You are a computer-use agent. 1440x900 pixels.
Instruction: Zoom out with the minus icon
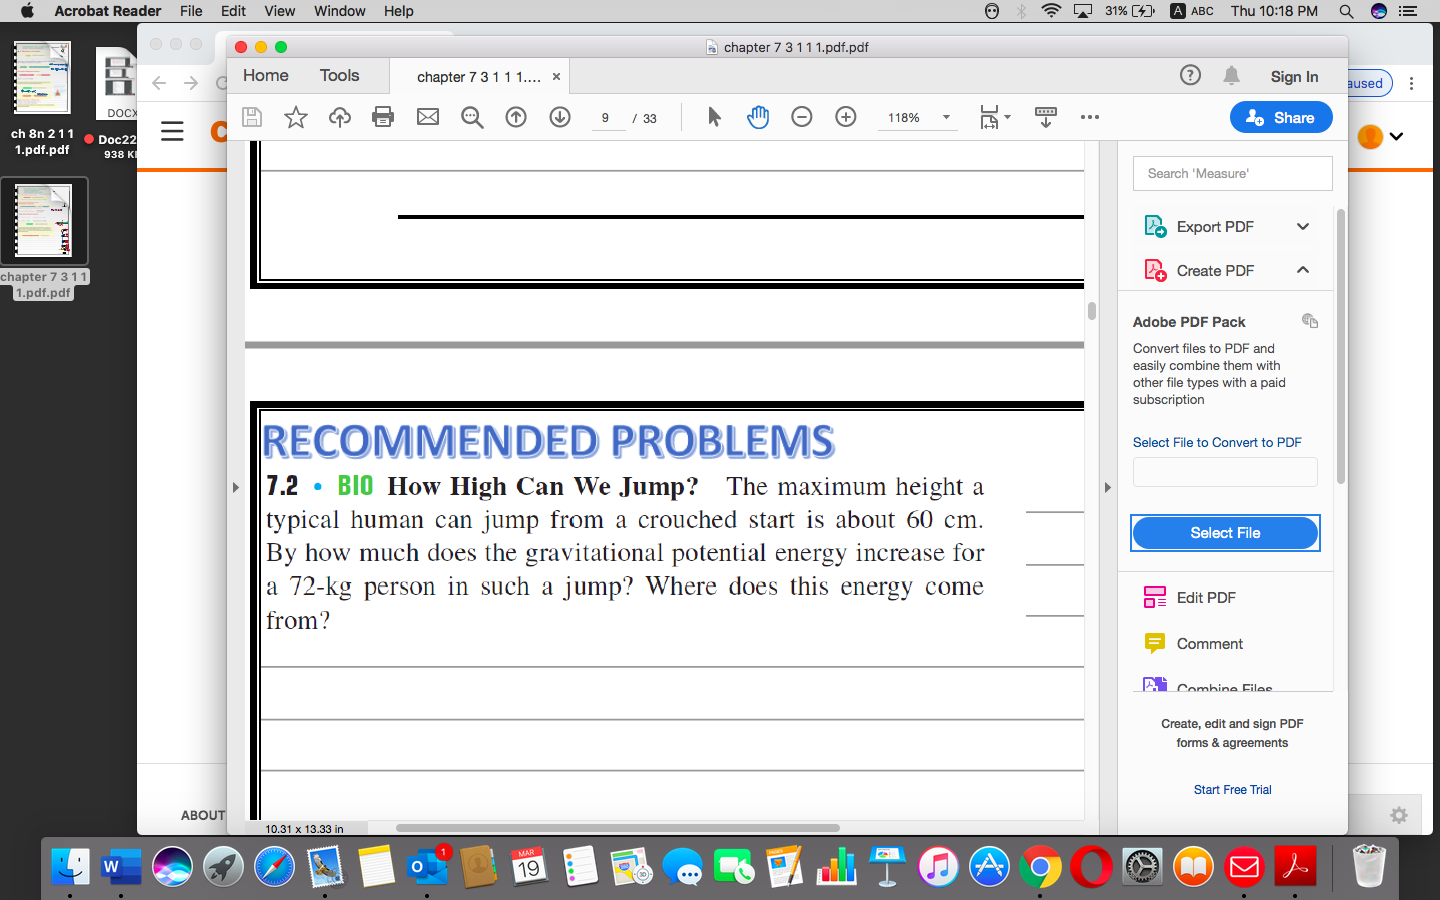pyautogui.click(x=802, y=117)
